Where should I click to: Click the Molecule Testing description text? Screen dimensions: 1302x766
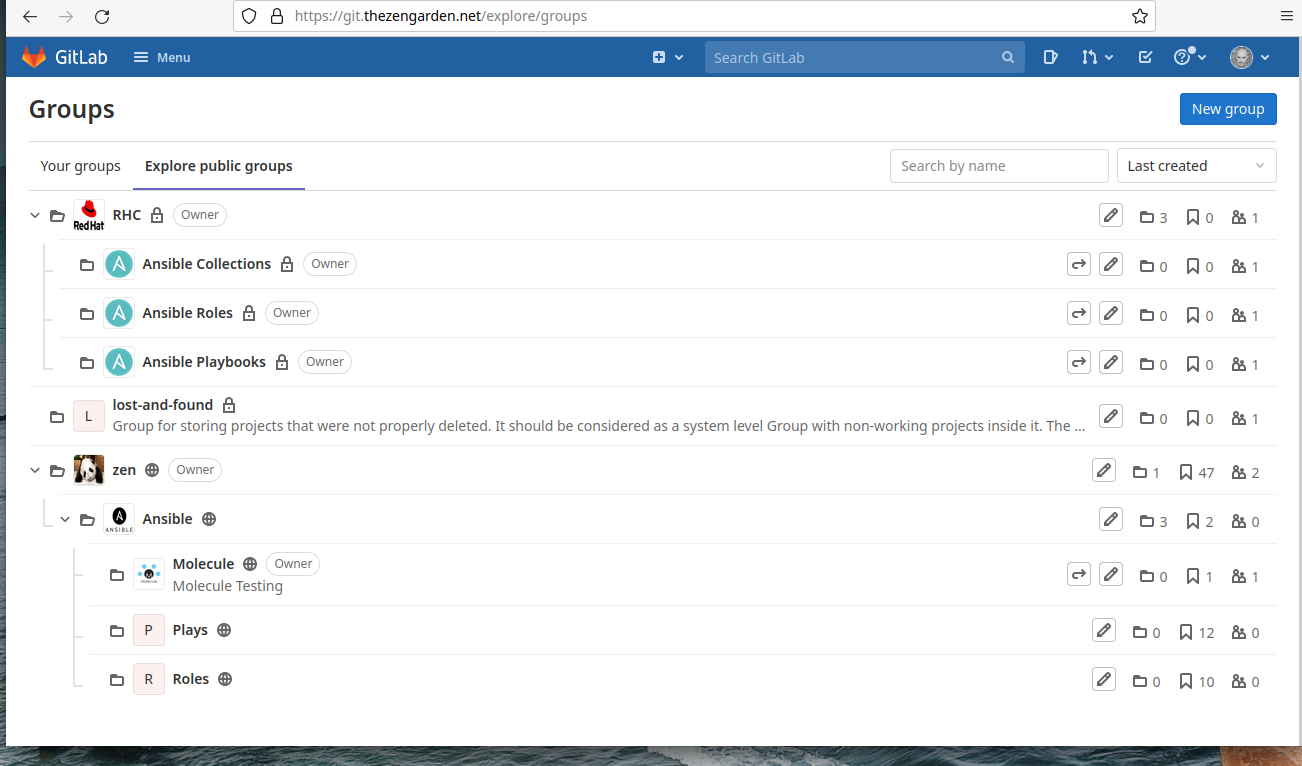228,586
